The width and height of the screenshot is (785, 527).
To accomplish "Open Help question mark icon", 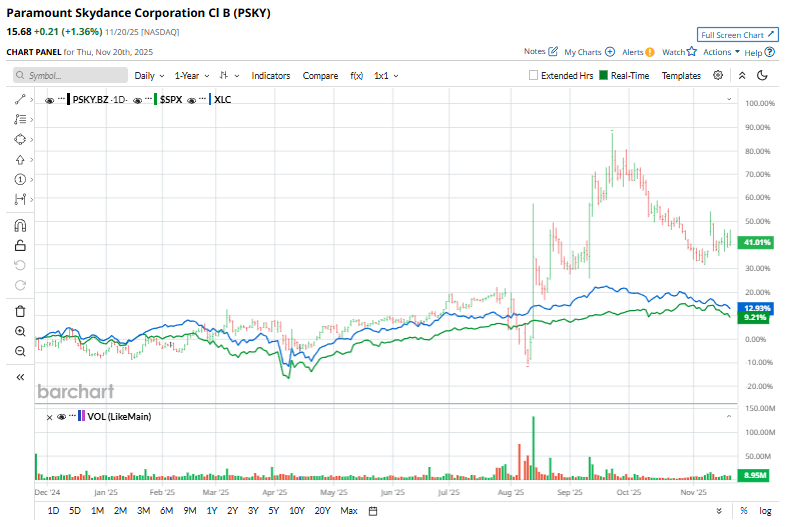I will click(x=770, y=52).
